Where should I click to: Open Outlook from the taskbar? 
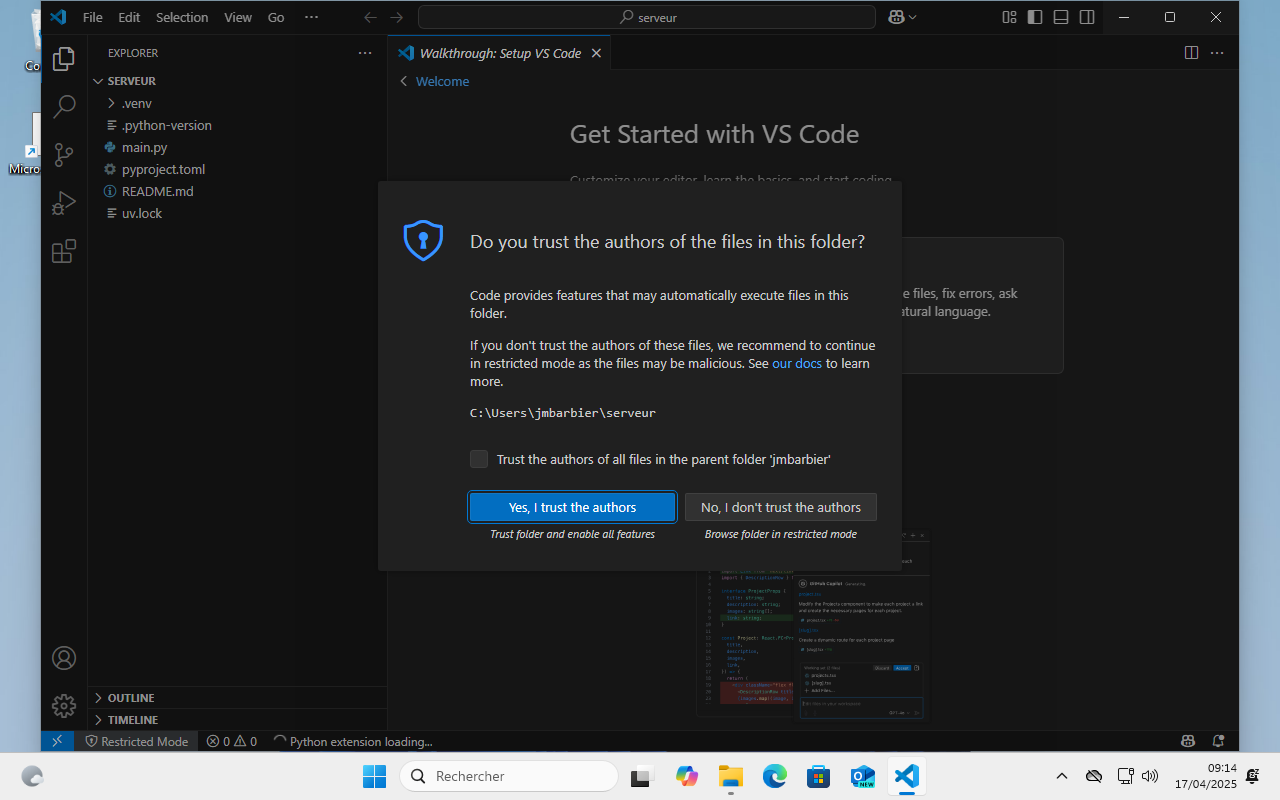click(862, 776)
